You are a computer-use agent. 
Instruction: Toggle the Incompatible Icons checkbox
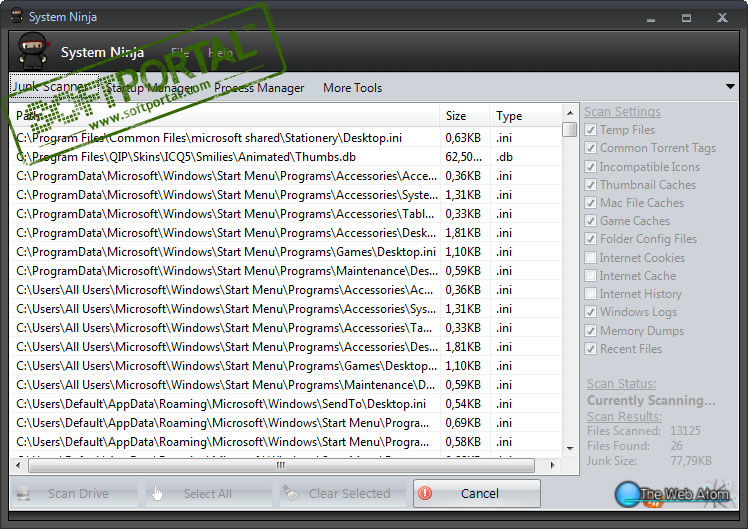coord(591,166)
